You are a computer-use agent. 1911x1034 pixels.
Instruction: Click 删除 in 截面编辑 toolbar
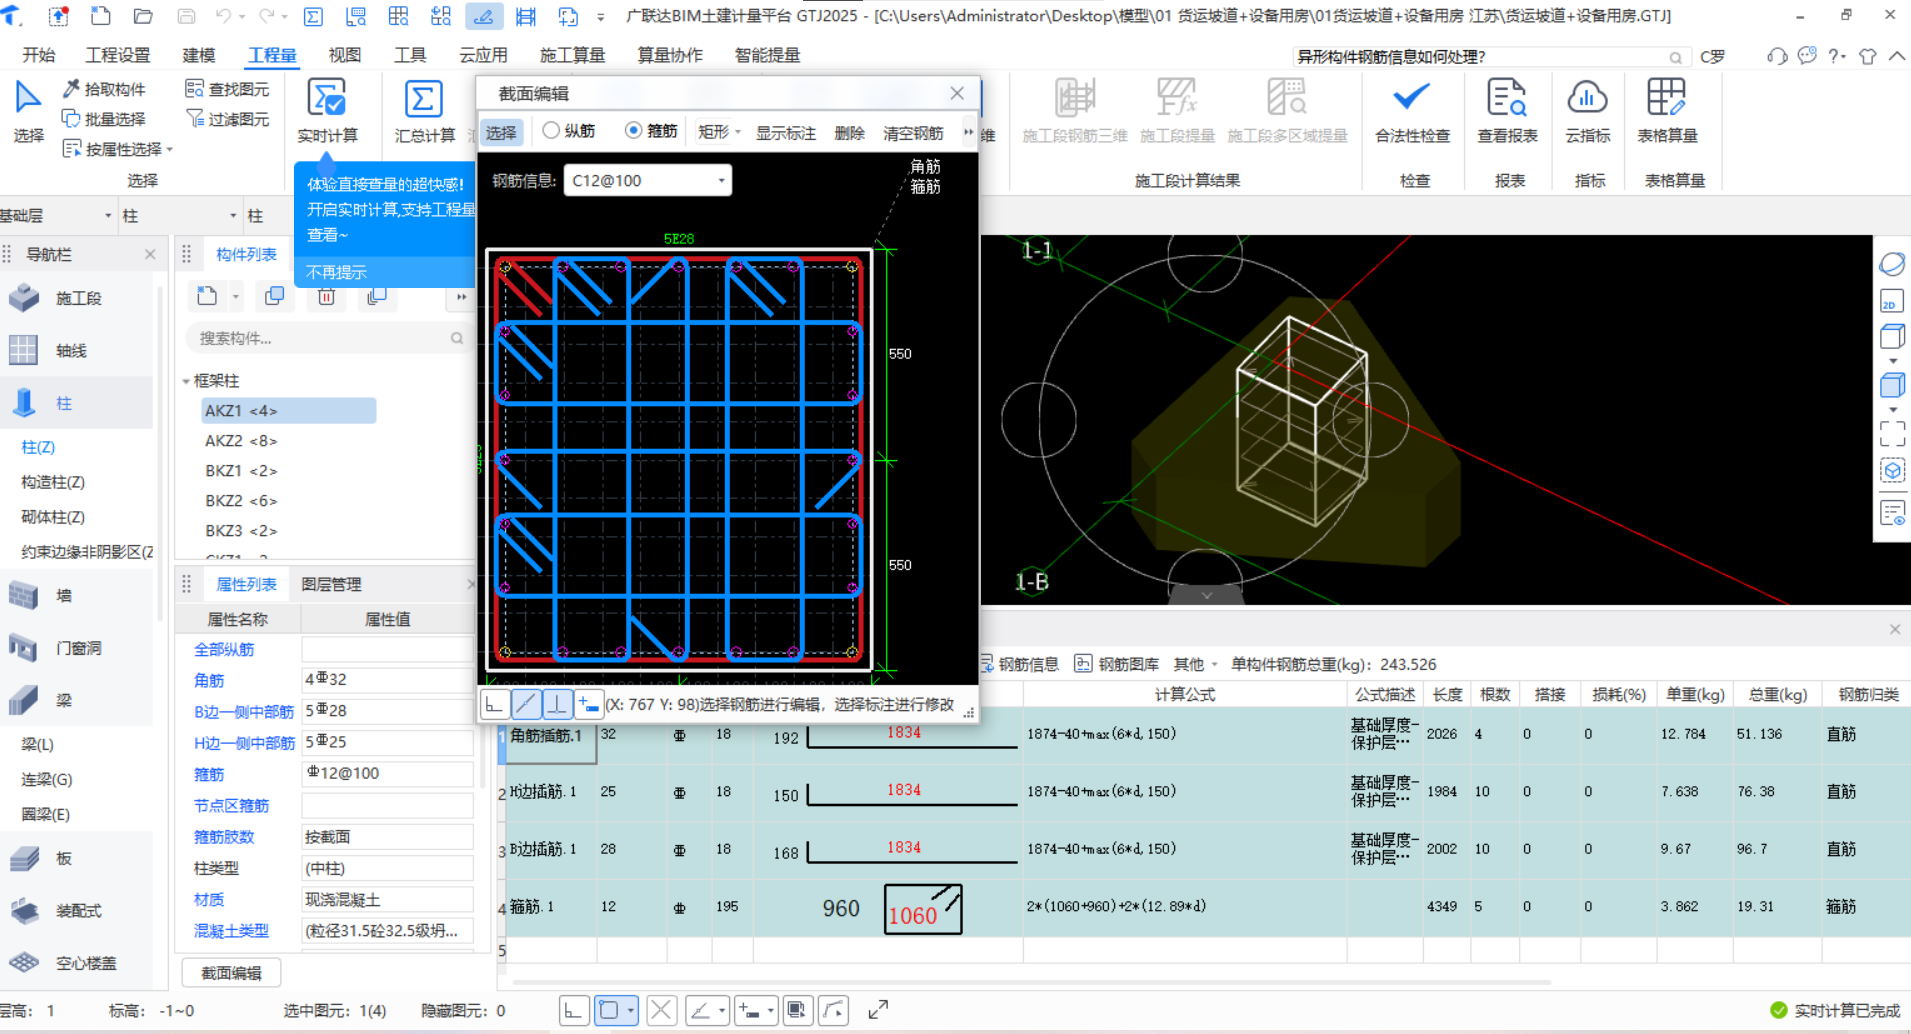click(x=849, y=133)
